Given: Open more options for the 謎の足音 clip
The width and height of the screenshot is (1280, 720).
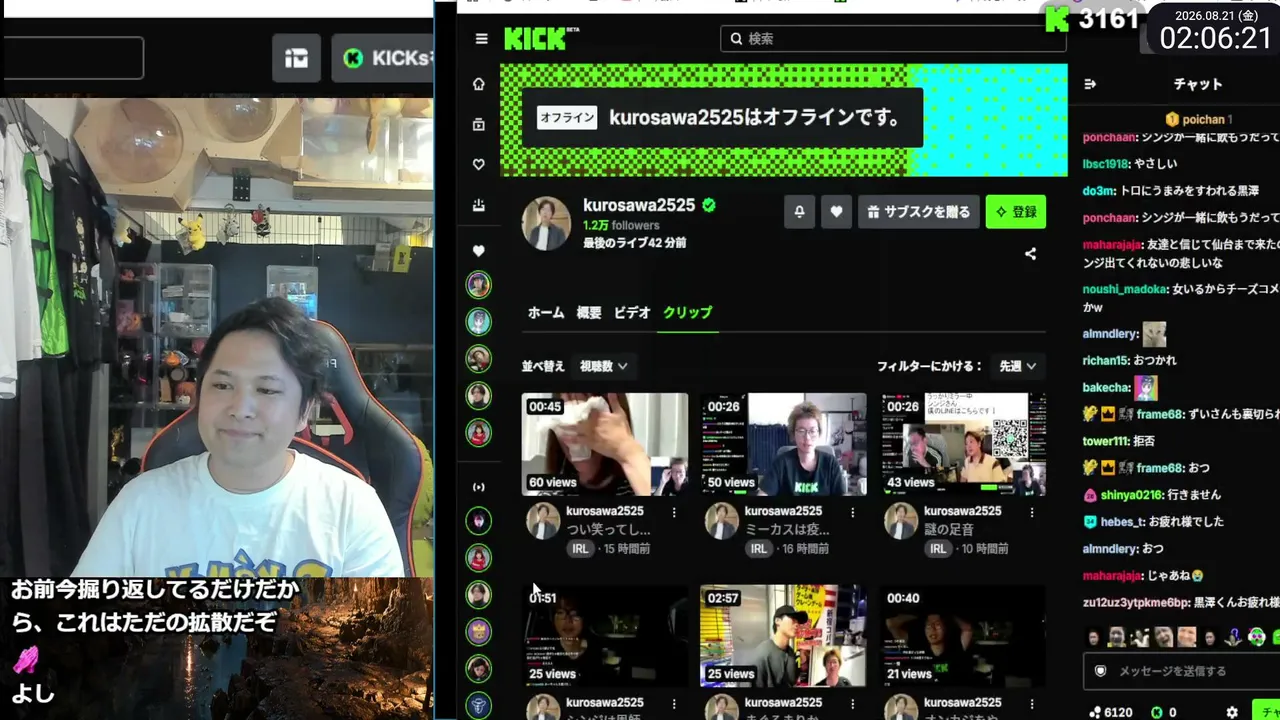Looking at the screenshot, I should (x=1031, y=512).
